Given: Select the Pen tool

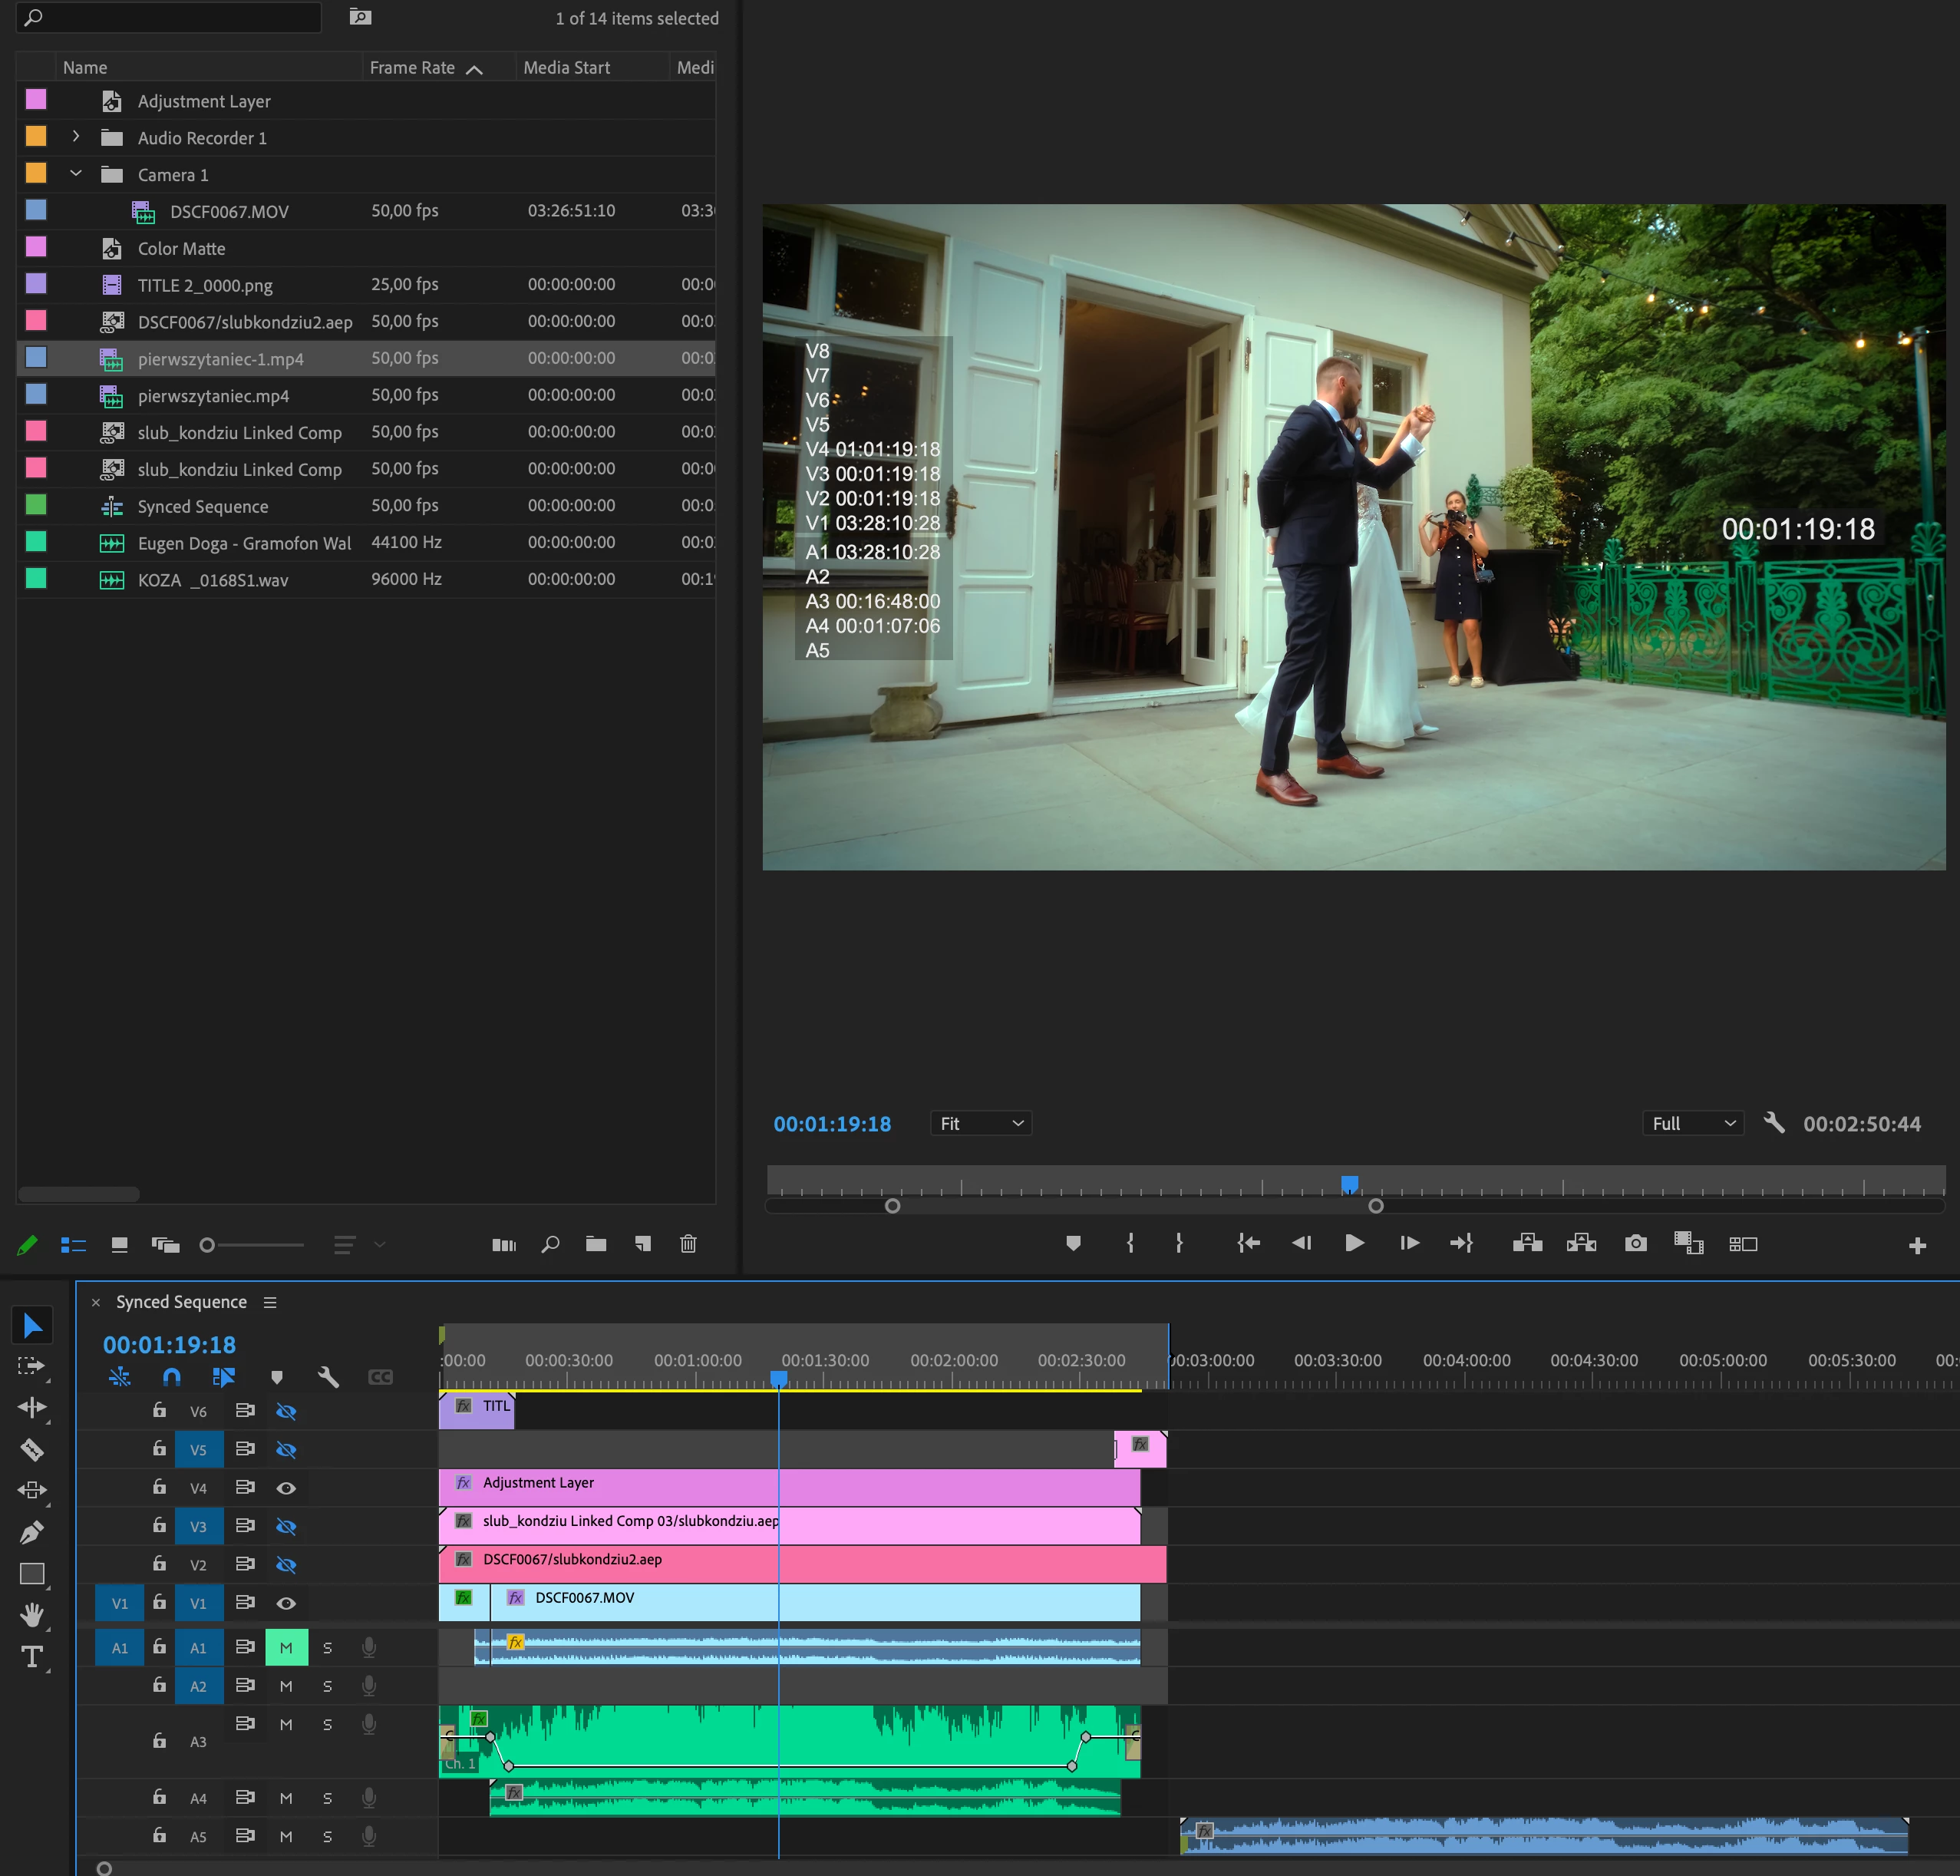Looking at the screenshot, I should [32, 1532].
